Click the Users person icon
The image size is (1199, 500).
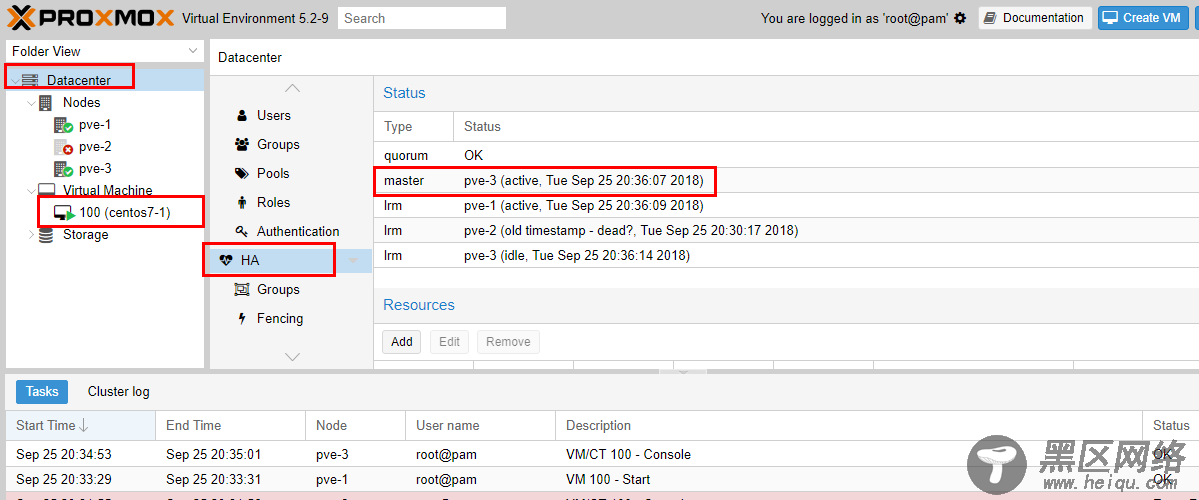(x=242, y=115)
